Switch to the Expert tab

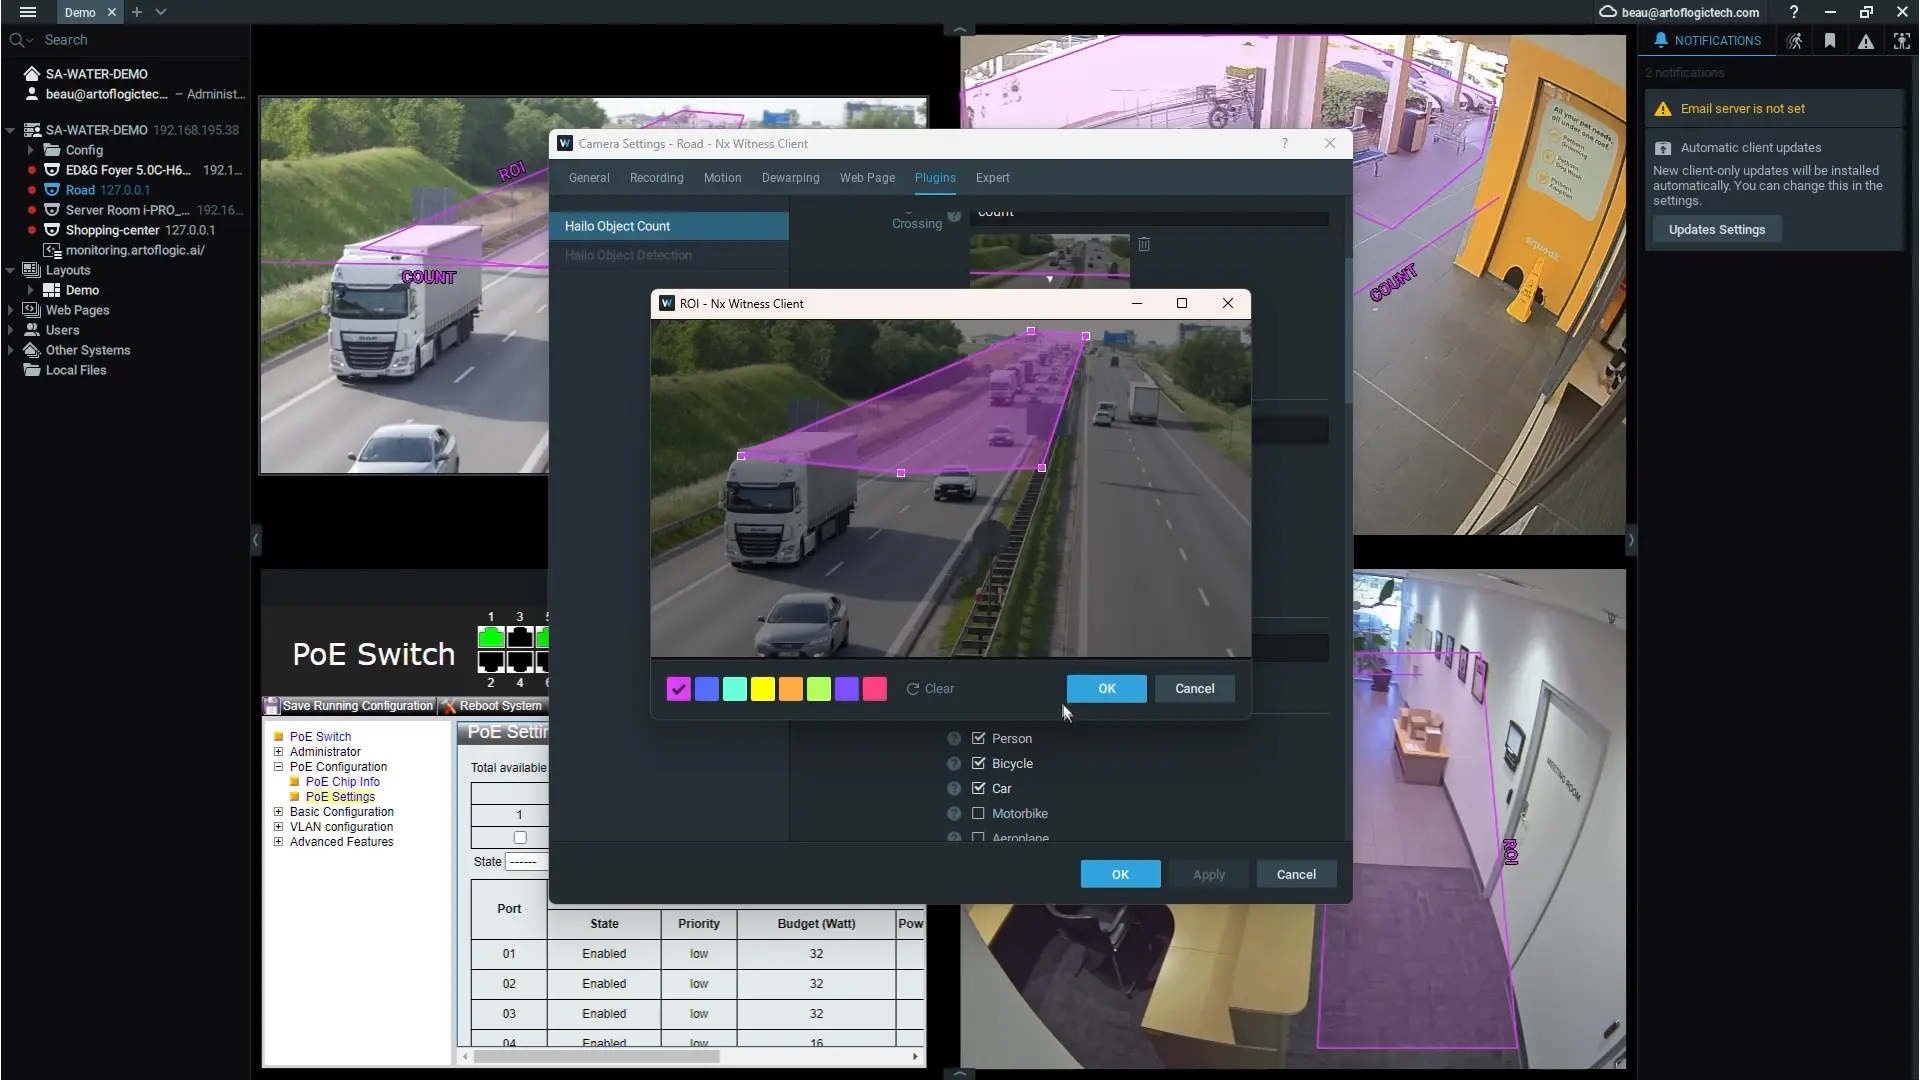click(x=992, y=178)
